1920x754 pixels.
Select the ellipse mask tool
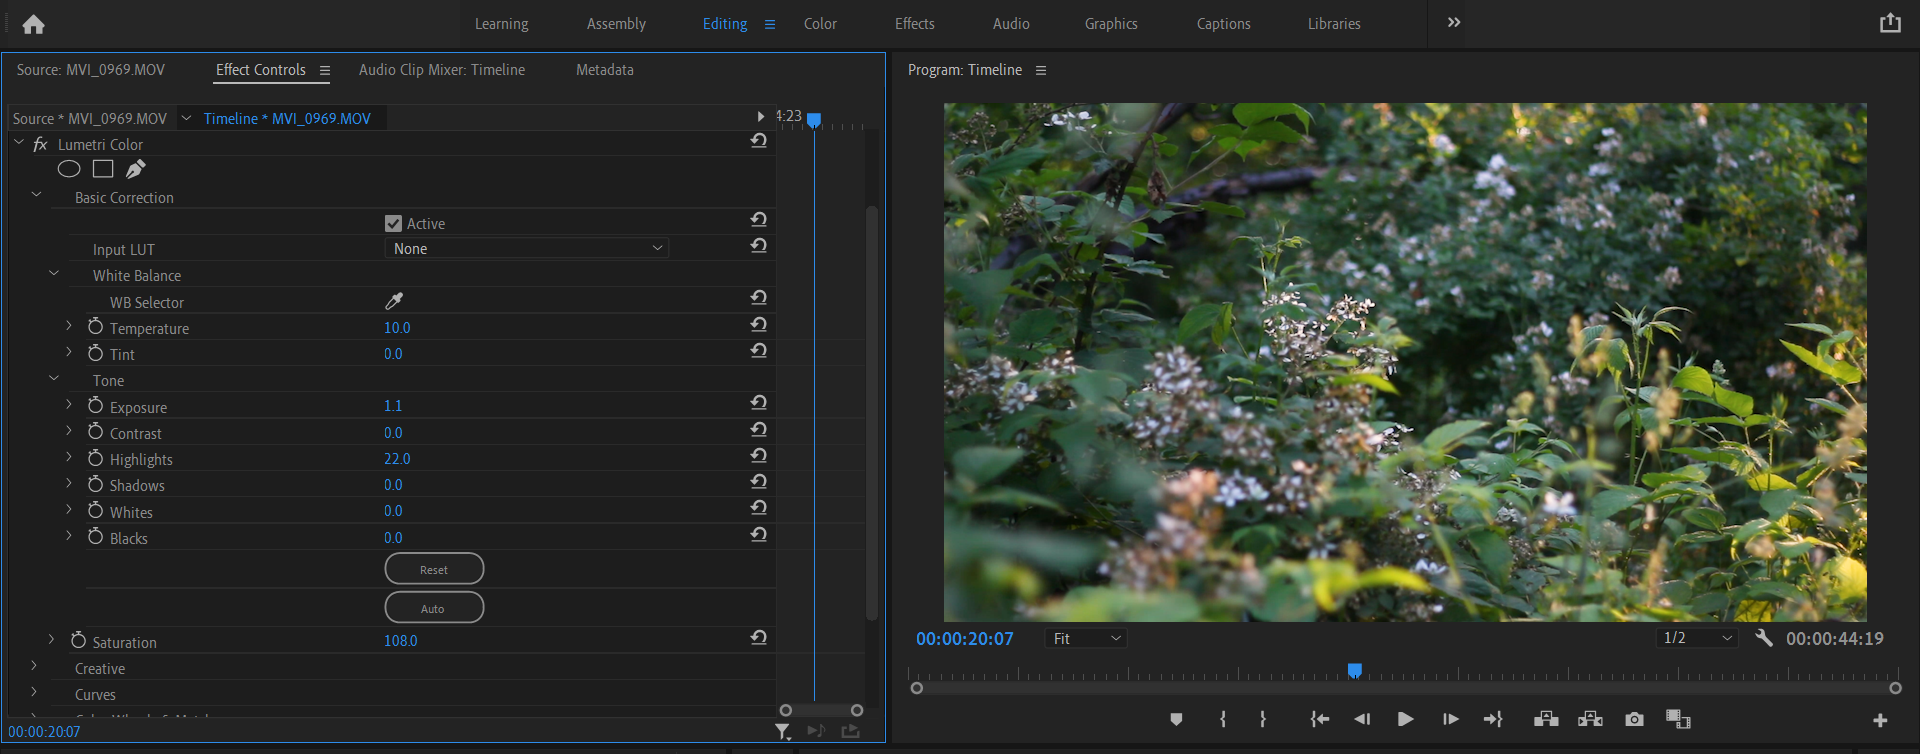[x=69, y=169]
